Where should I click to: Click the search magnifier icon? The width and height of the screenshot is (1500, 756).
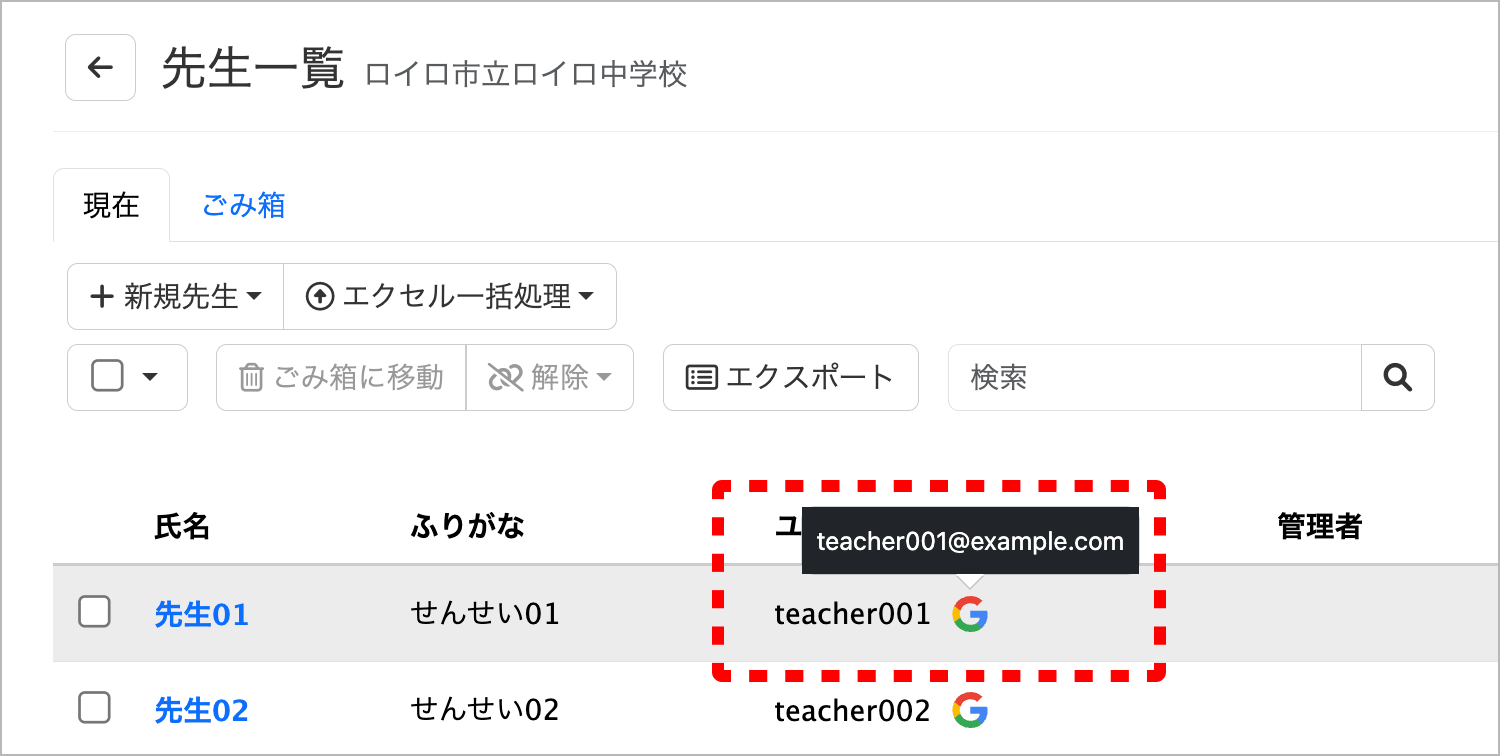pyautogui.click(x=1397, y=377)
